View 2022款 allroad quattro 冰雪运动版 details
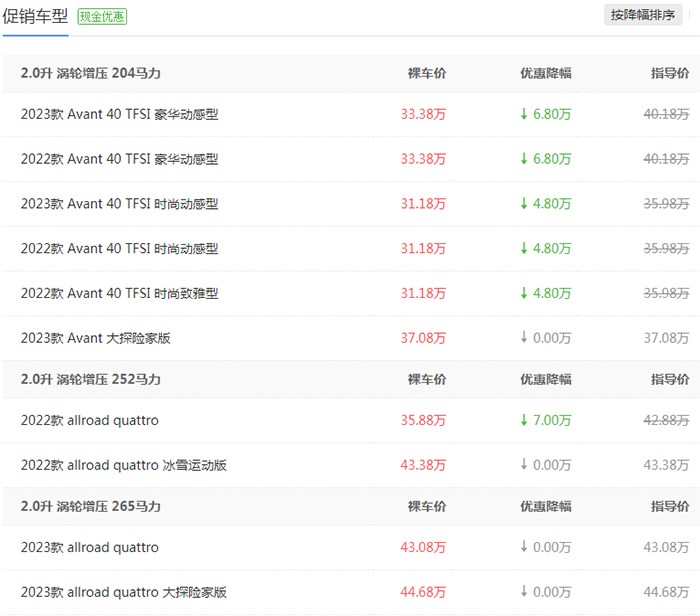 pos(123,466)
